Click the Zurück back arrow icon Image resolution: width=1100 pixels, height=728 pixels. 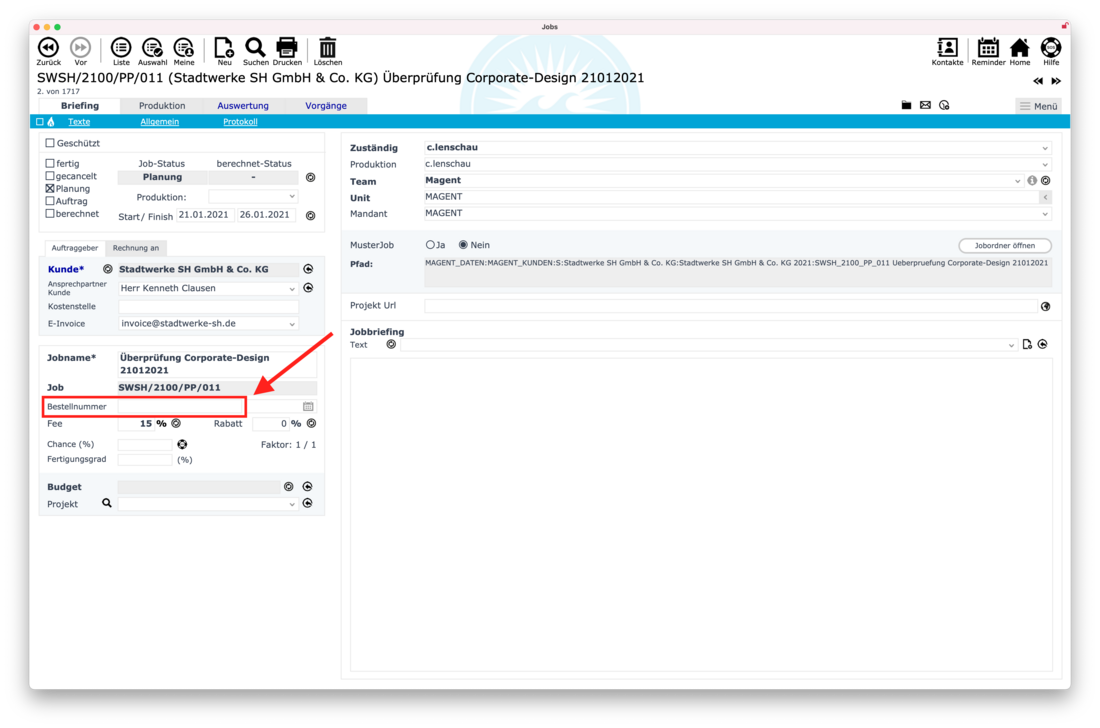pyautogui.click(x=48, y=47)
